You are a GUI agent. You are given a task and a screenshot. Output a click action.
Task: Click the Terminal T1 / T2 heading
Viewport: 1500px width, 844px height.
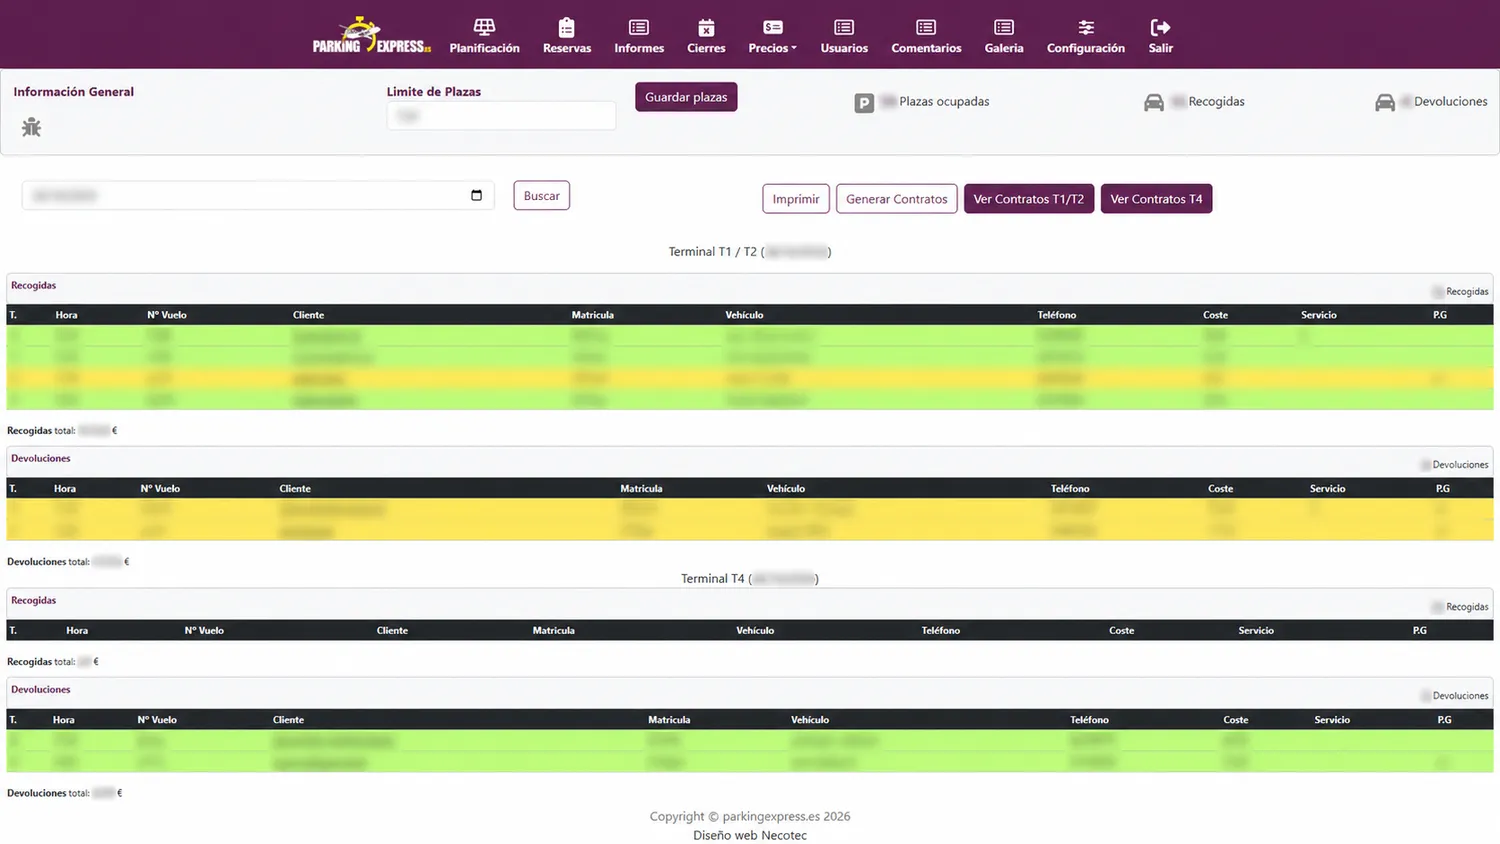coord(750,252)
